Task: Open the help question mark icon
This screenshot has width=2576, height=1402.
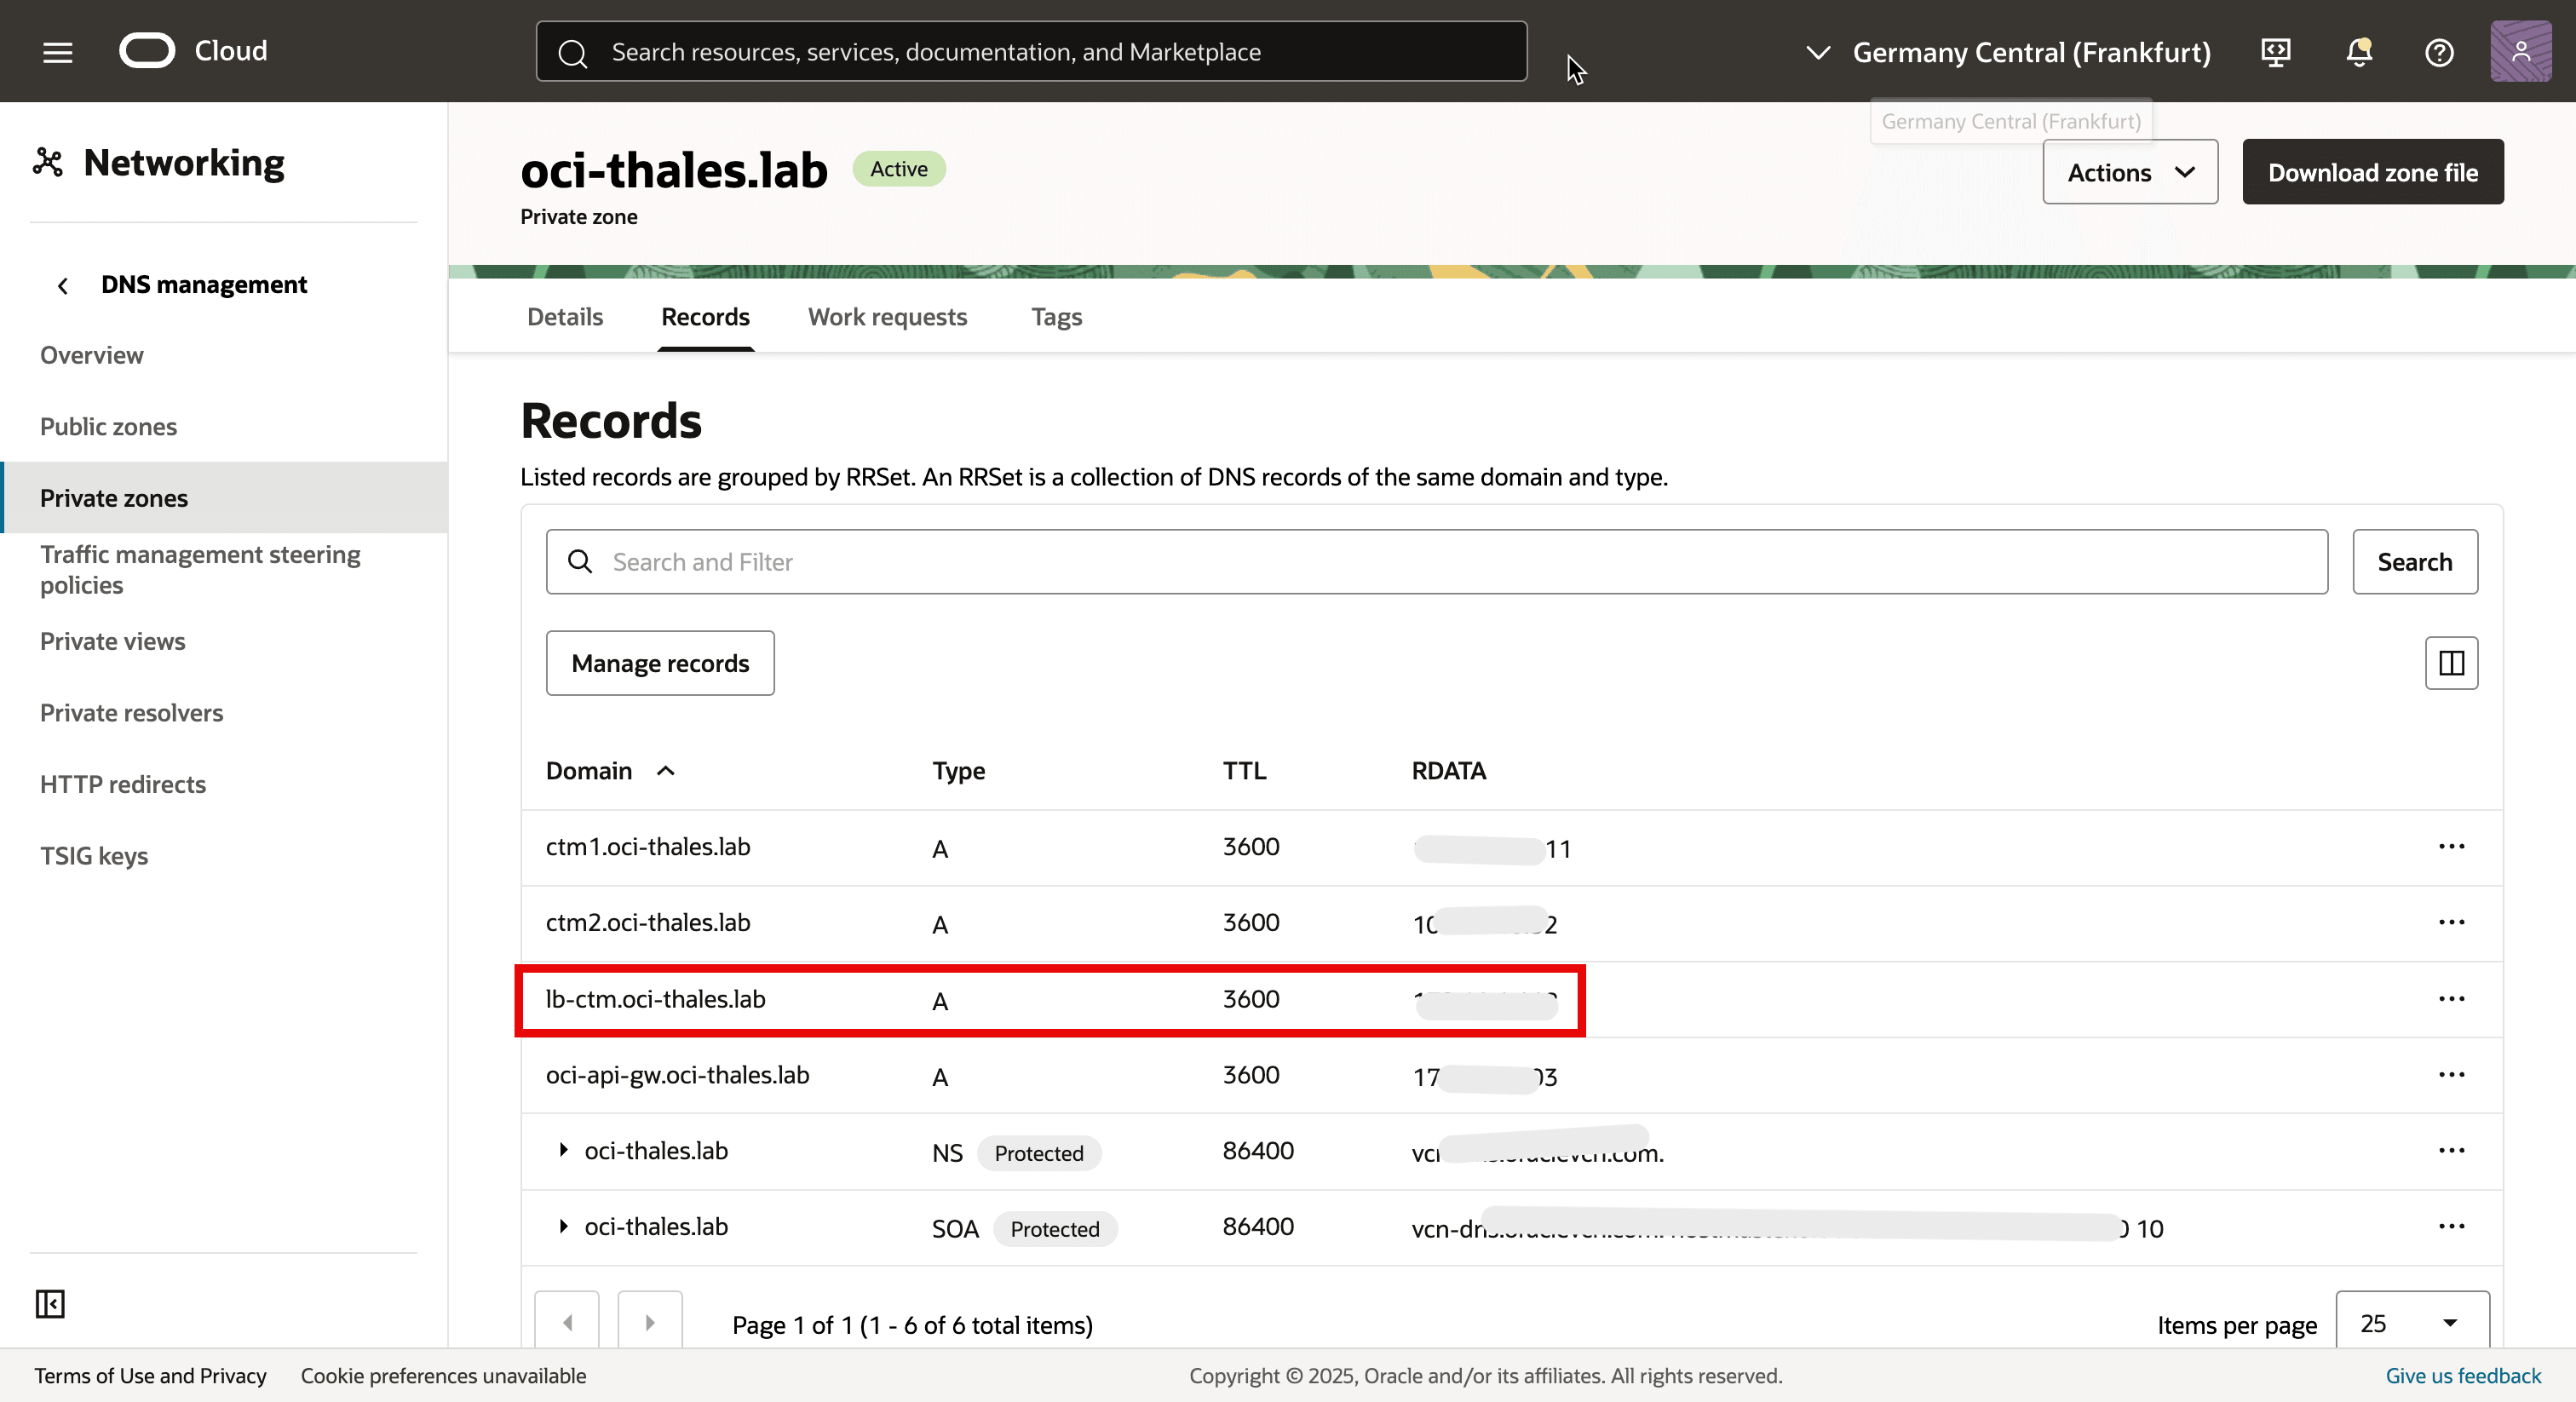Action: tap(2439, 52)
